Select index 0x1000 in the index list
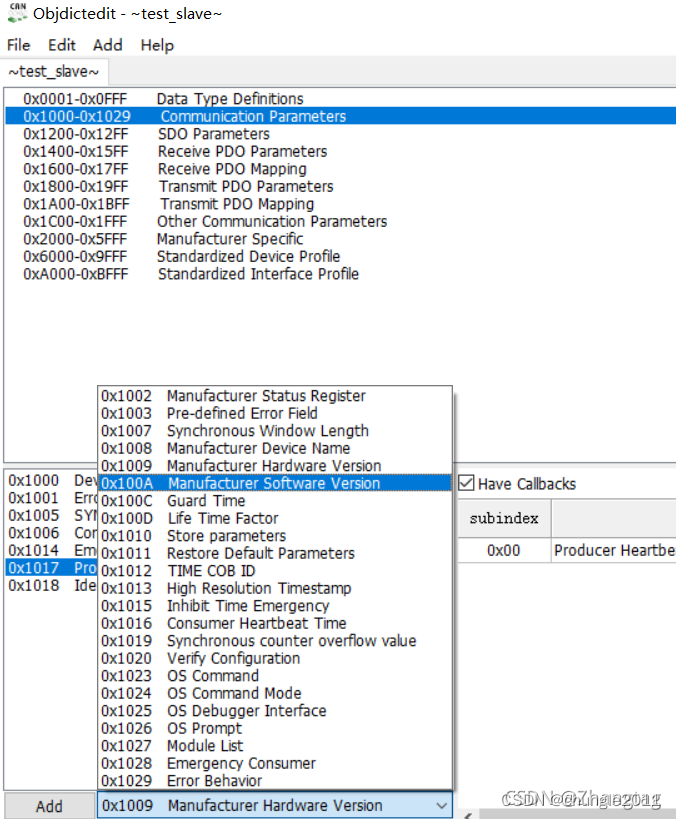 click(x=51, y=481)
